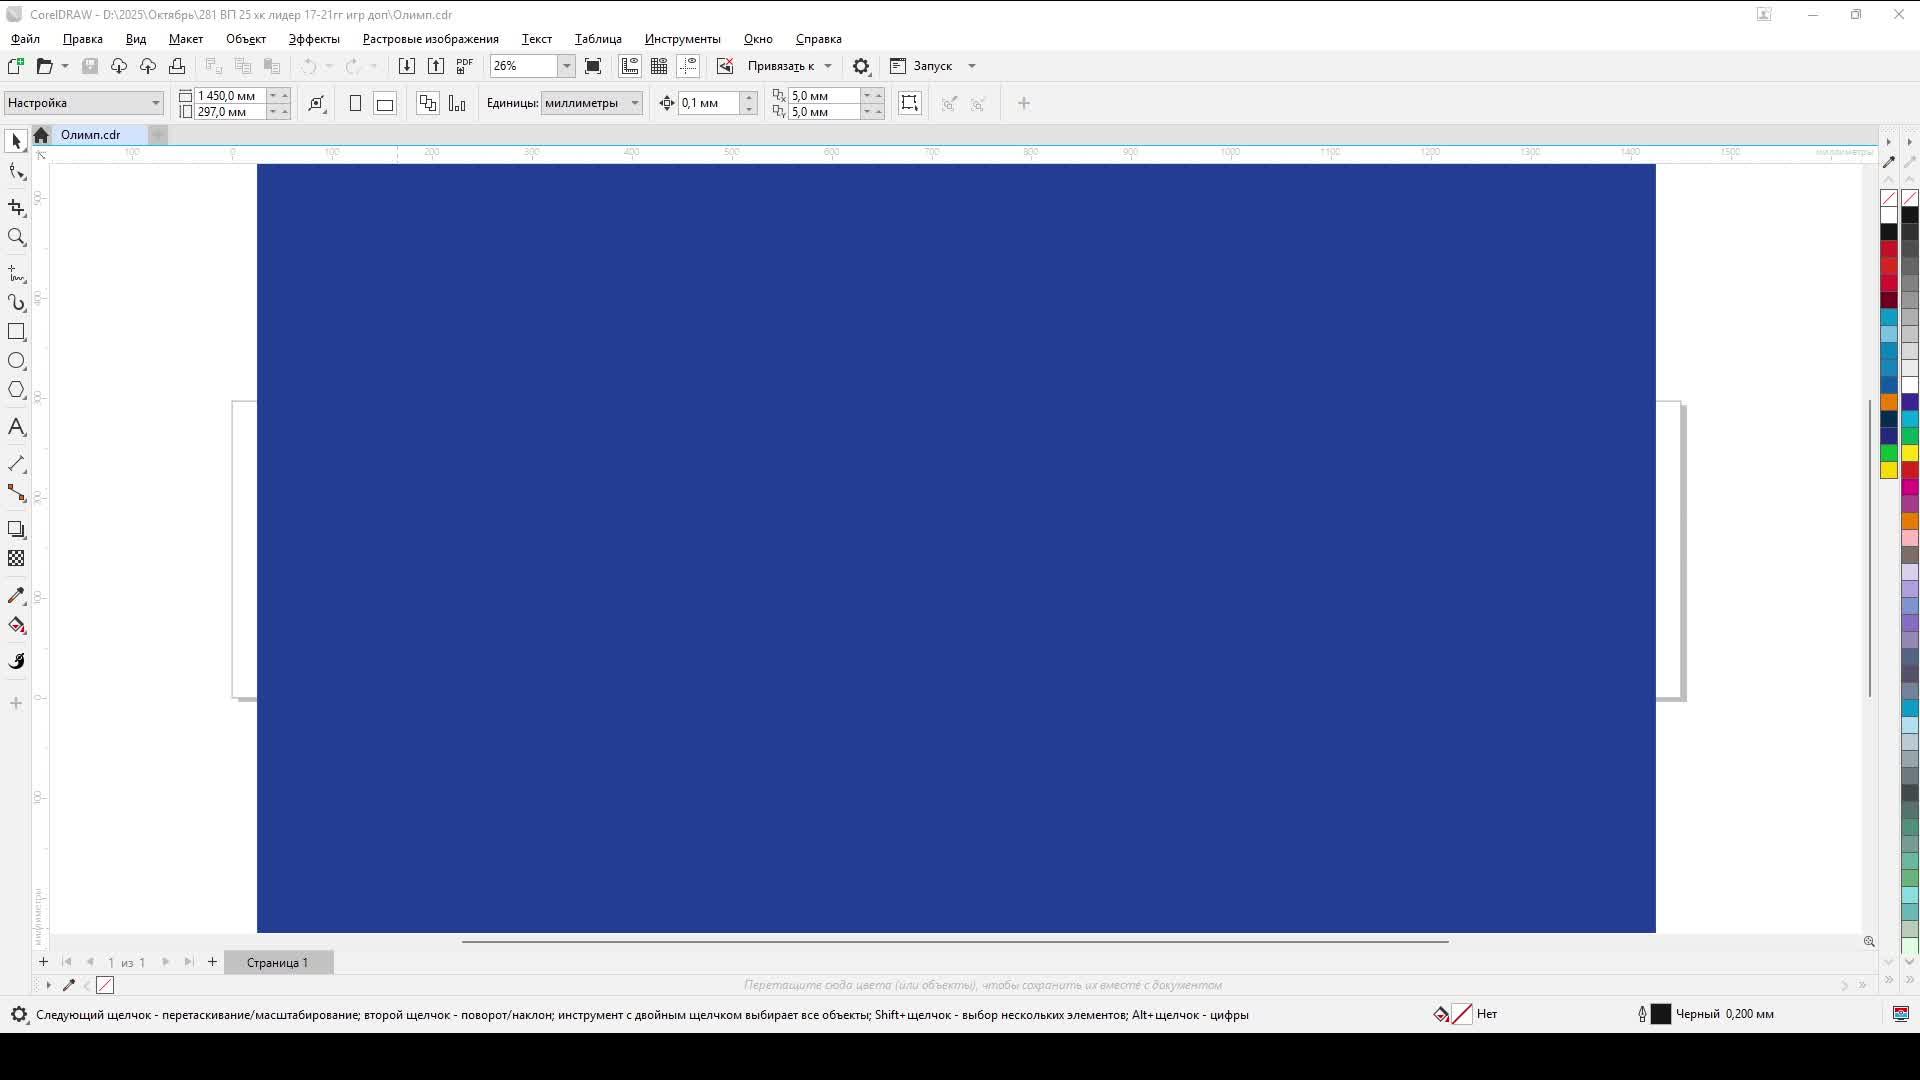Toggle the document rulers visibility
The height and width of the screenshot is (1080, 1920).
[630, 66]
